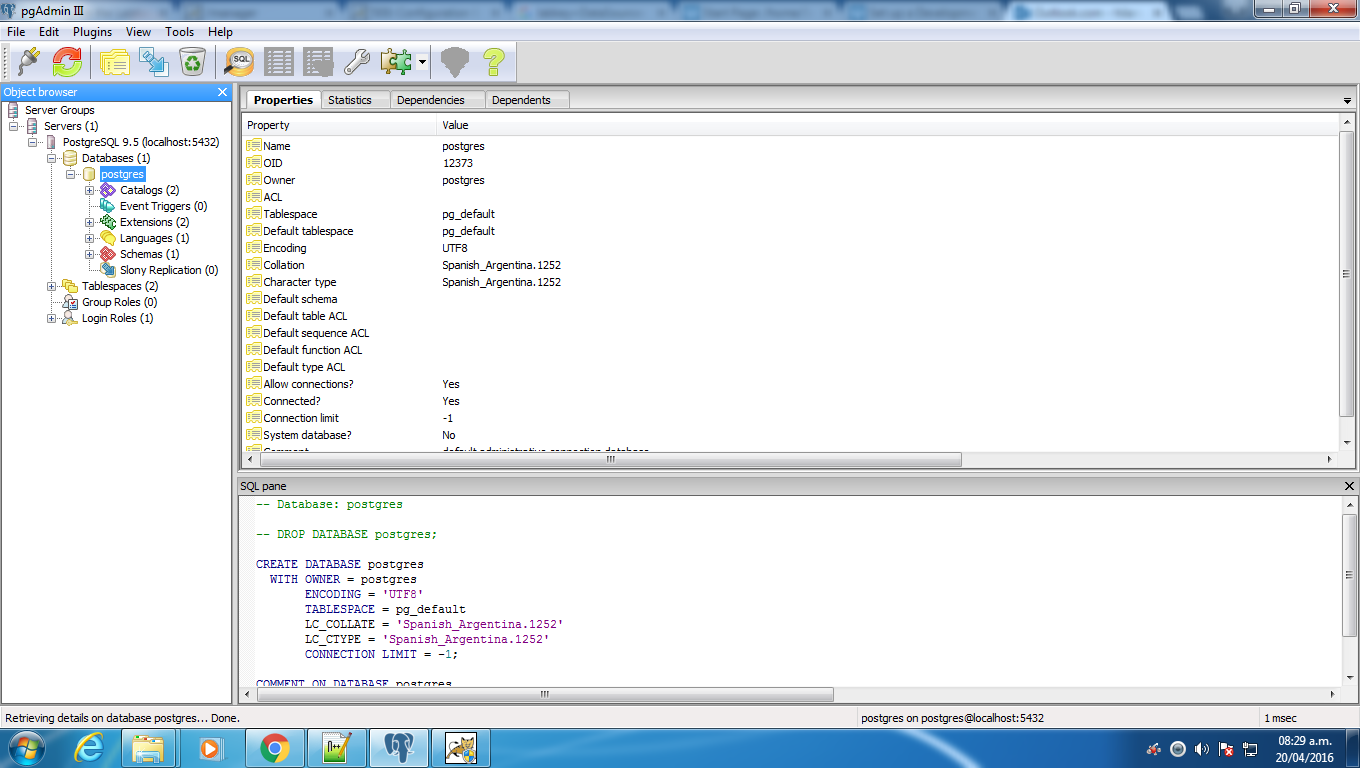Close the SQL pane
1360x768 pixels.
click(1349, 486)
